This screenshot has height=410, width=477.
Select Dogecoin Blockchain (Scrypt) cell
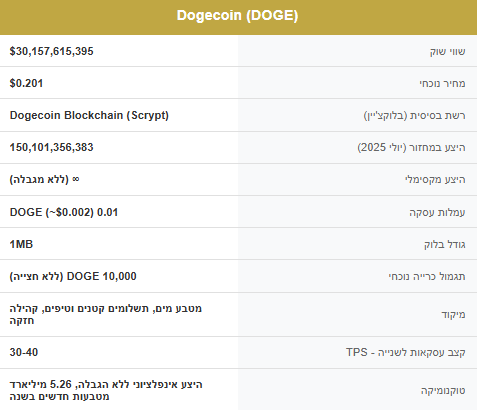pos(89,115)
